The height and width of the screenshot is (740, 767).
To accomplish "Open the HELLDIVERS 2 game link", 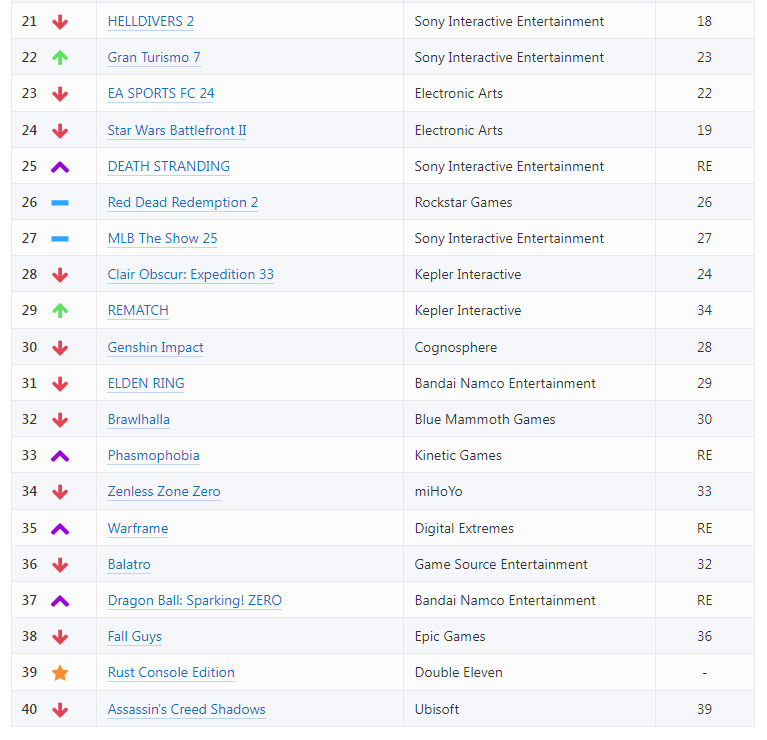I will tap(151, 22).
